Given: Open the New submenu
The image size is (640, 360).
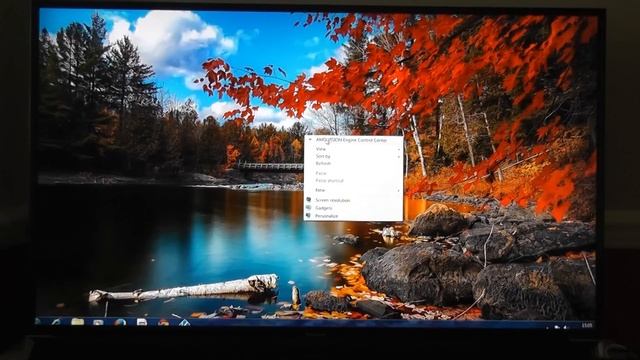Looking at the screenshot, I should point(353,190).
